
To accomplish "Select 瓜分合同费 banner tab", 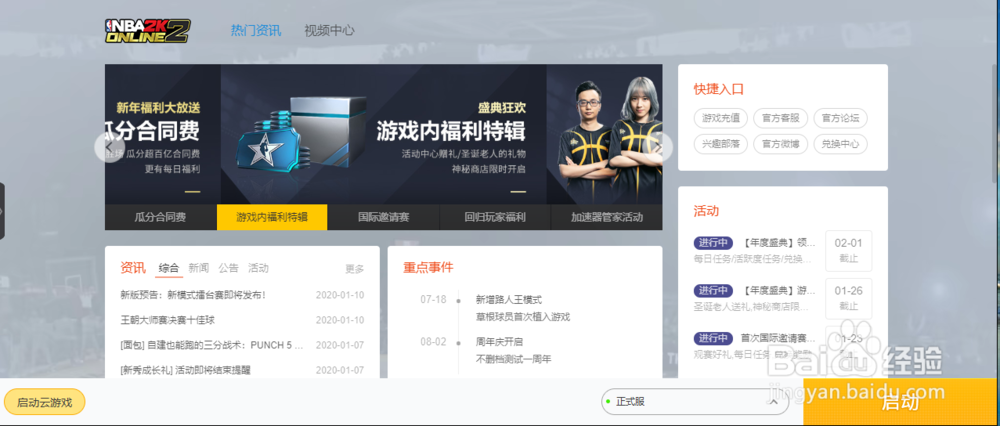I will click(x=161, y=217).
